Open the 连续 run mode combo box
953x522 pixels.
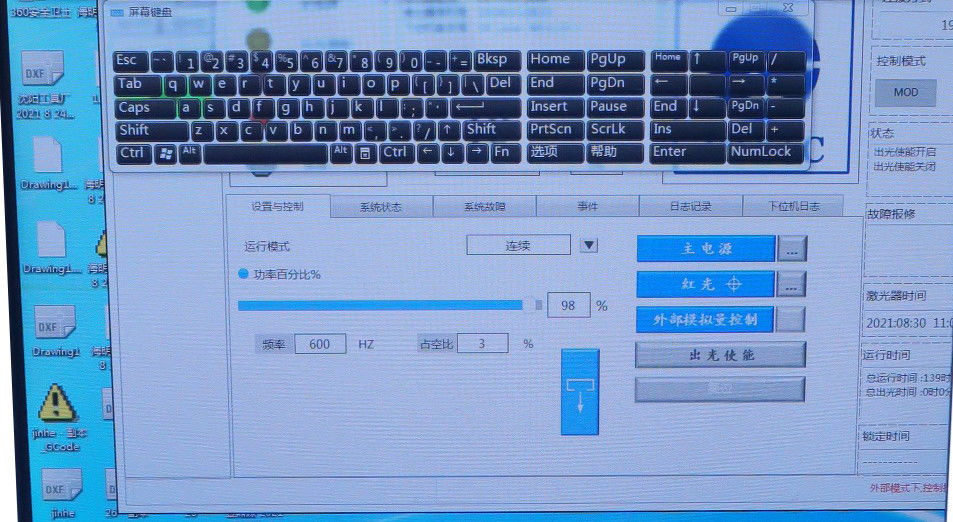point(518,246)
